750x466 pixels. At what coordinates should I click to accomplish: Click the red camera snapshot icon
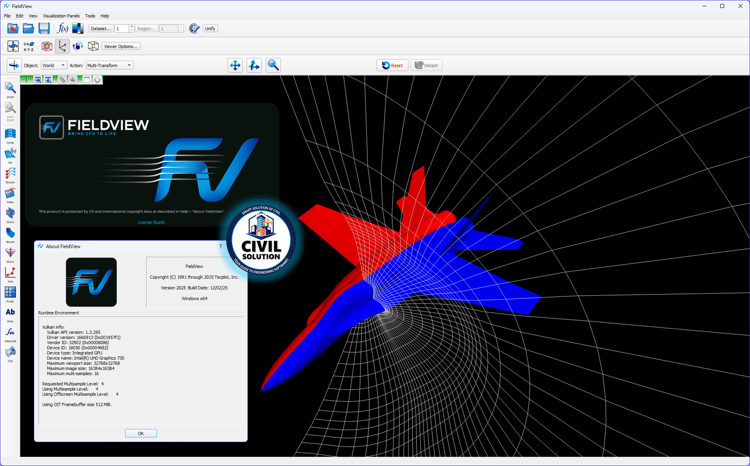coord(46,46)
